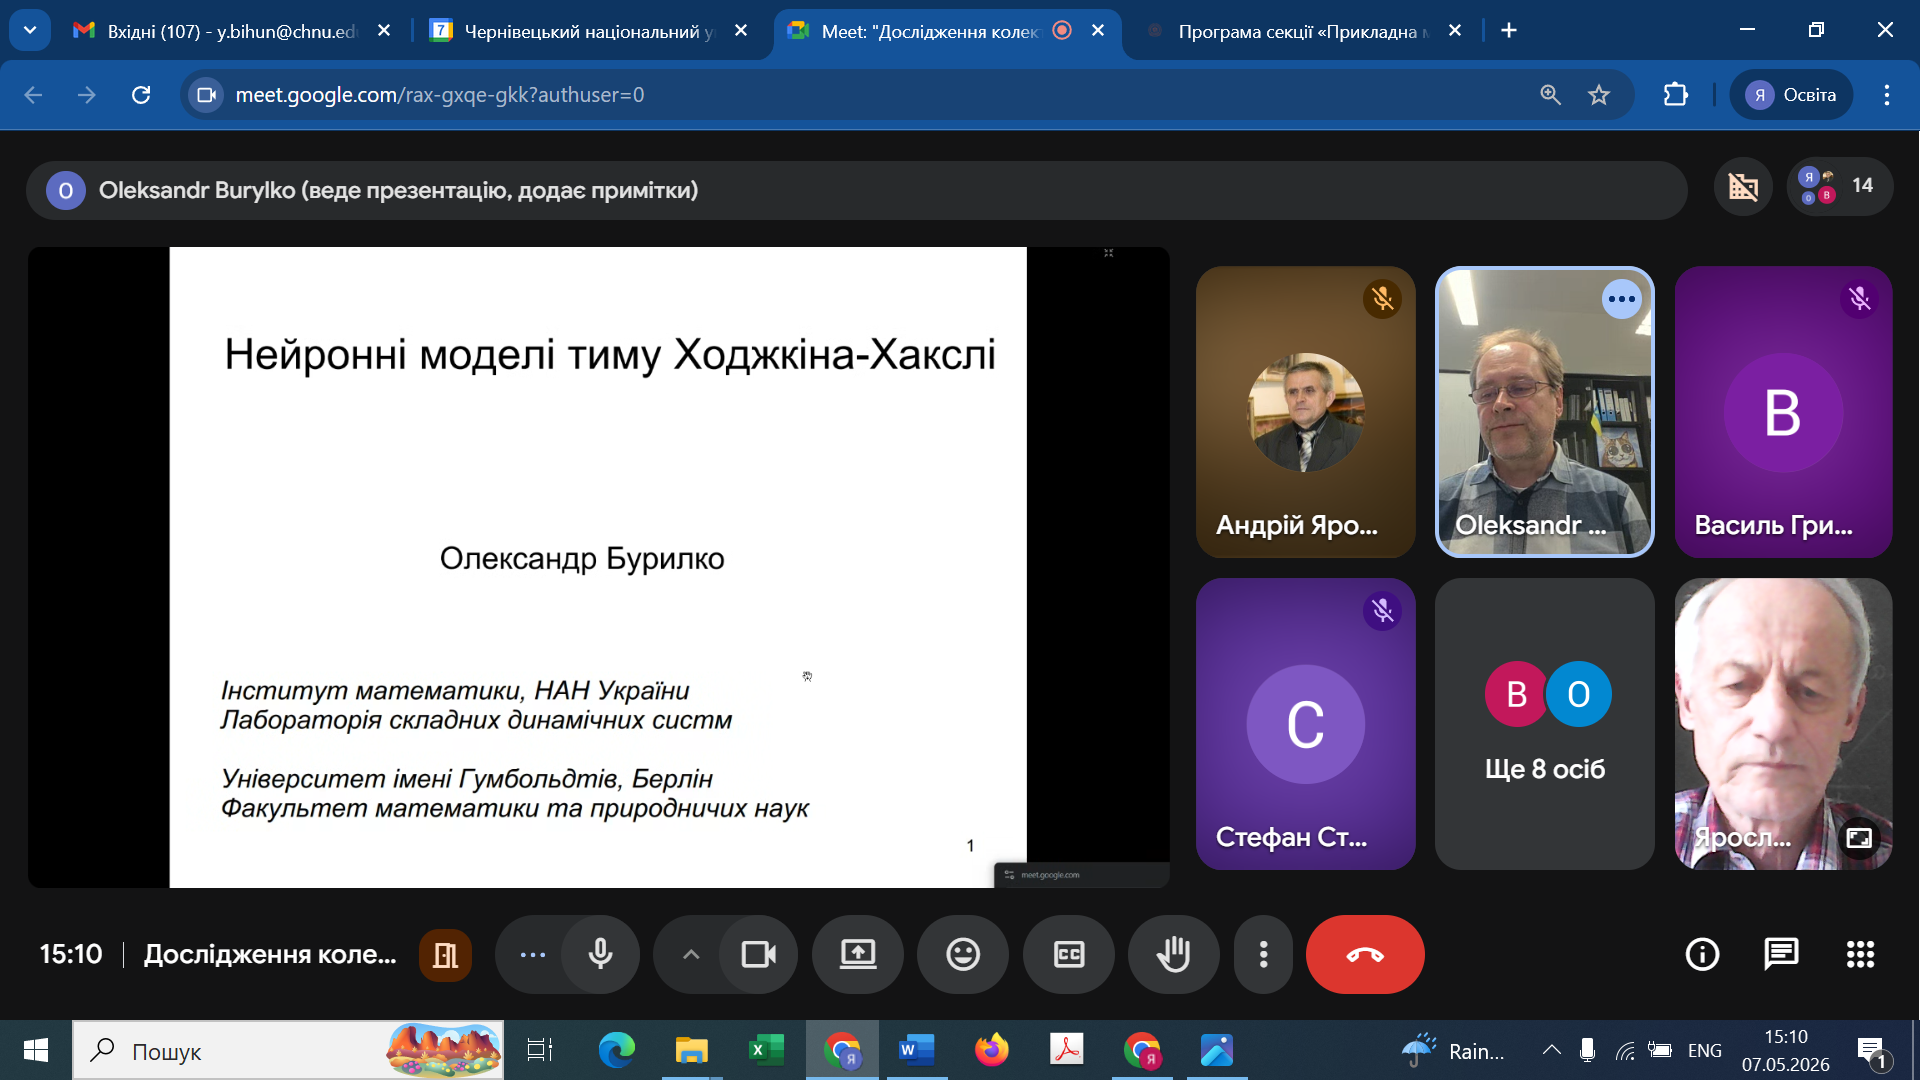The height and width of the screenshot is (1080, 1920).
Task: Minimize presentation via corner icon on slide
Action: click(1108, 253)
